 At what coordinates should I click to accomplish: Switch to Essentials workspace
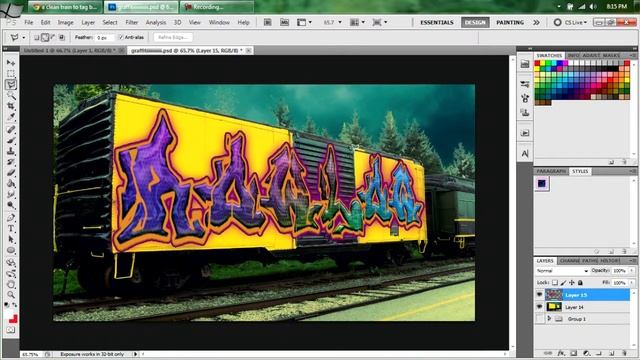click(x=437, y=22)
